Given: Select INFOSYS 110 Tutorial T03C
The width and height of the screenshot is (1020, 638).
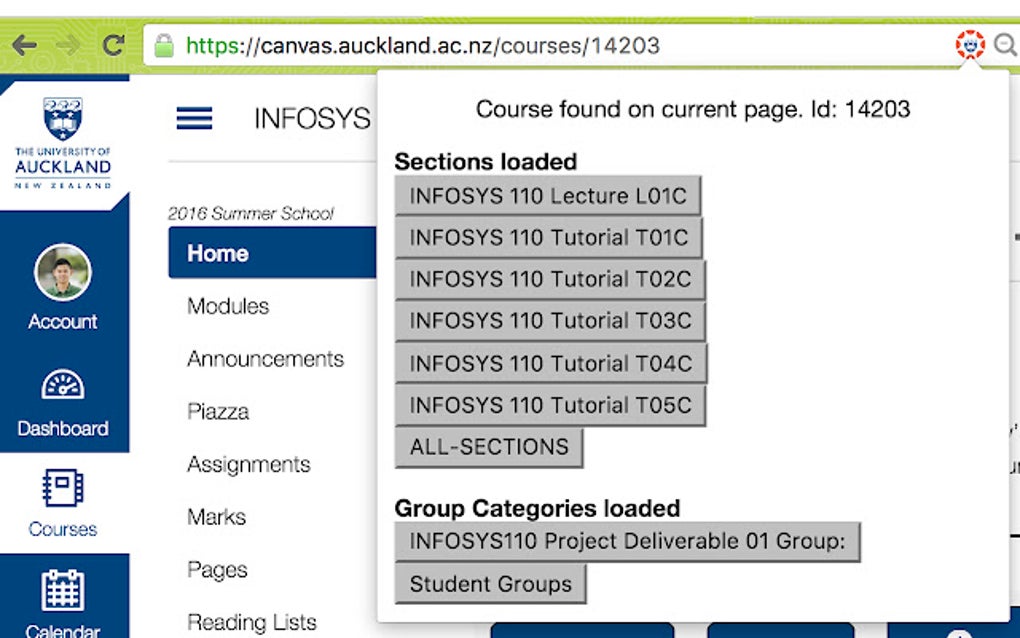Looking at the screenshot, I should click(x=550, y=321).
